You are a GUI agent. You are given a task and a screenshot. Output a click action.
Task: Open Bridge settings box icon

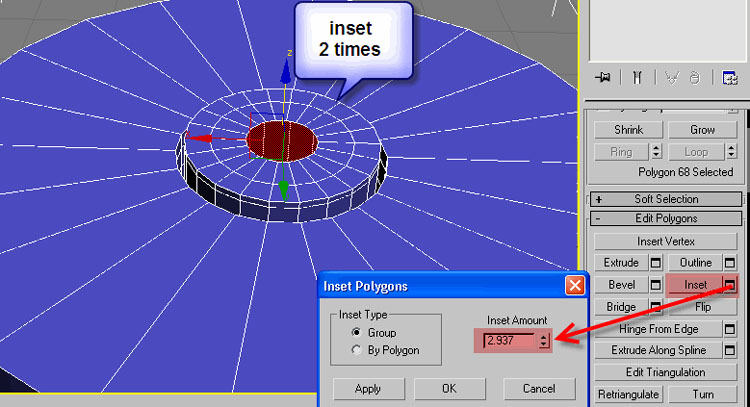click(656, 307)
